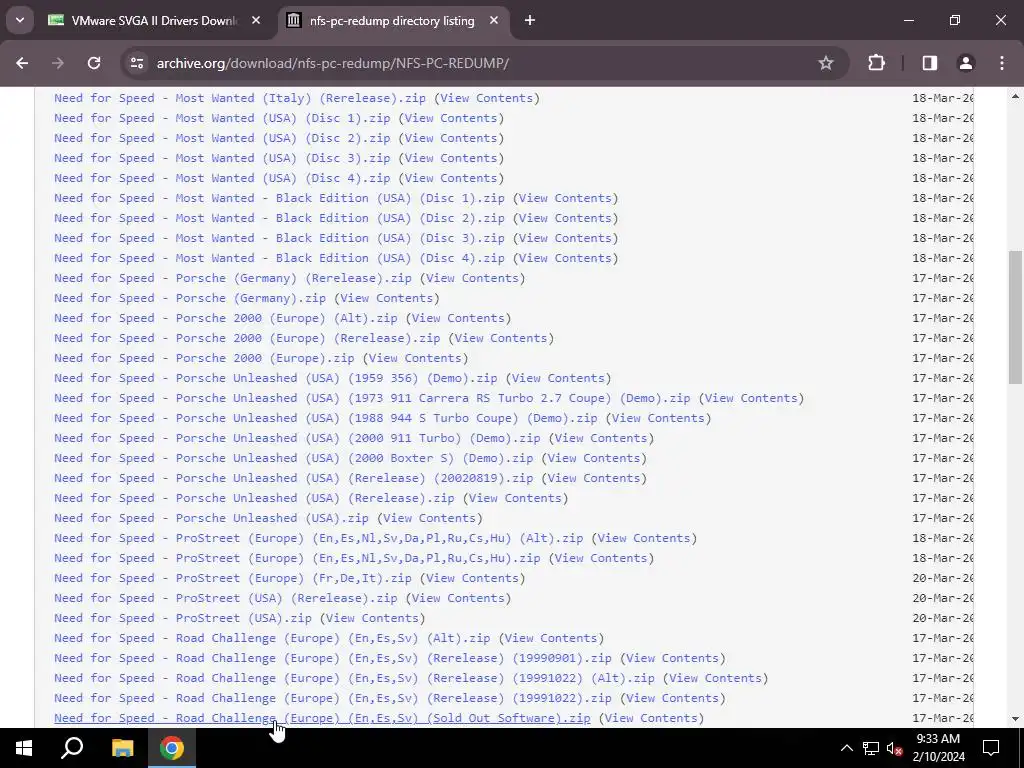This screenshot has height=768, width=1024.
Task: Download Road Challenge (Rerelease) (19990901).zip
Action: point(333,658)
